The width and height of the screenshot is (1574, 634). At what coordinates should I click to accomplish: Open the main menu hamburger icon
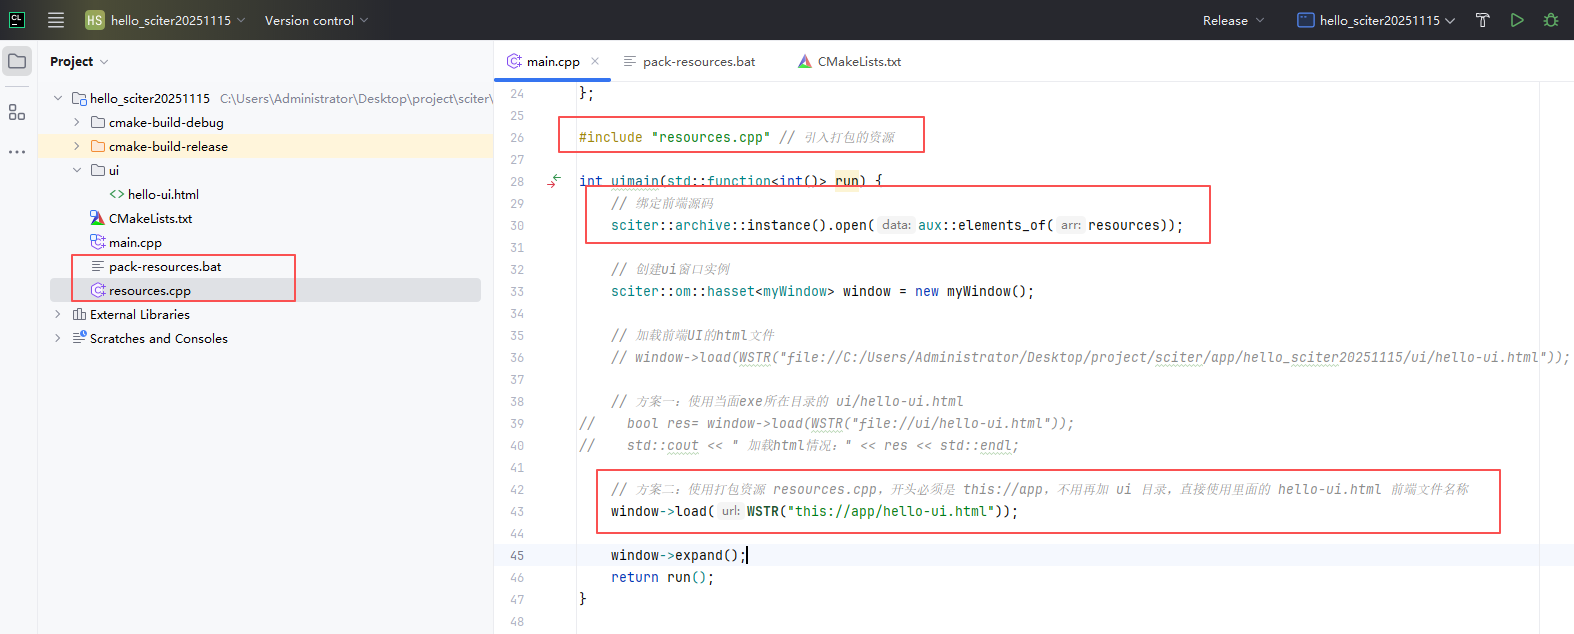56,20
